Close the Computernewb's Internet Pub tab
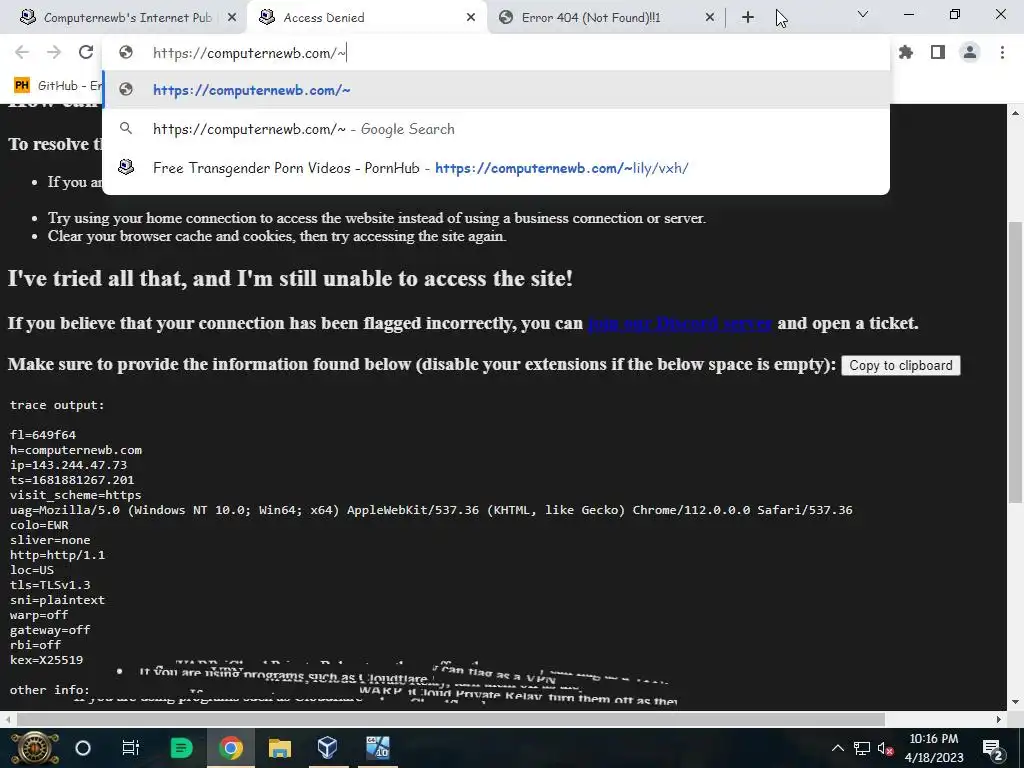Image resolution: width=1024 pixels, height=768 pixels. [x=232, y=18]
